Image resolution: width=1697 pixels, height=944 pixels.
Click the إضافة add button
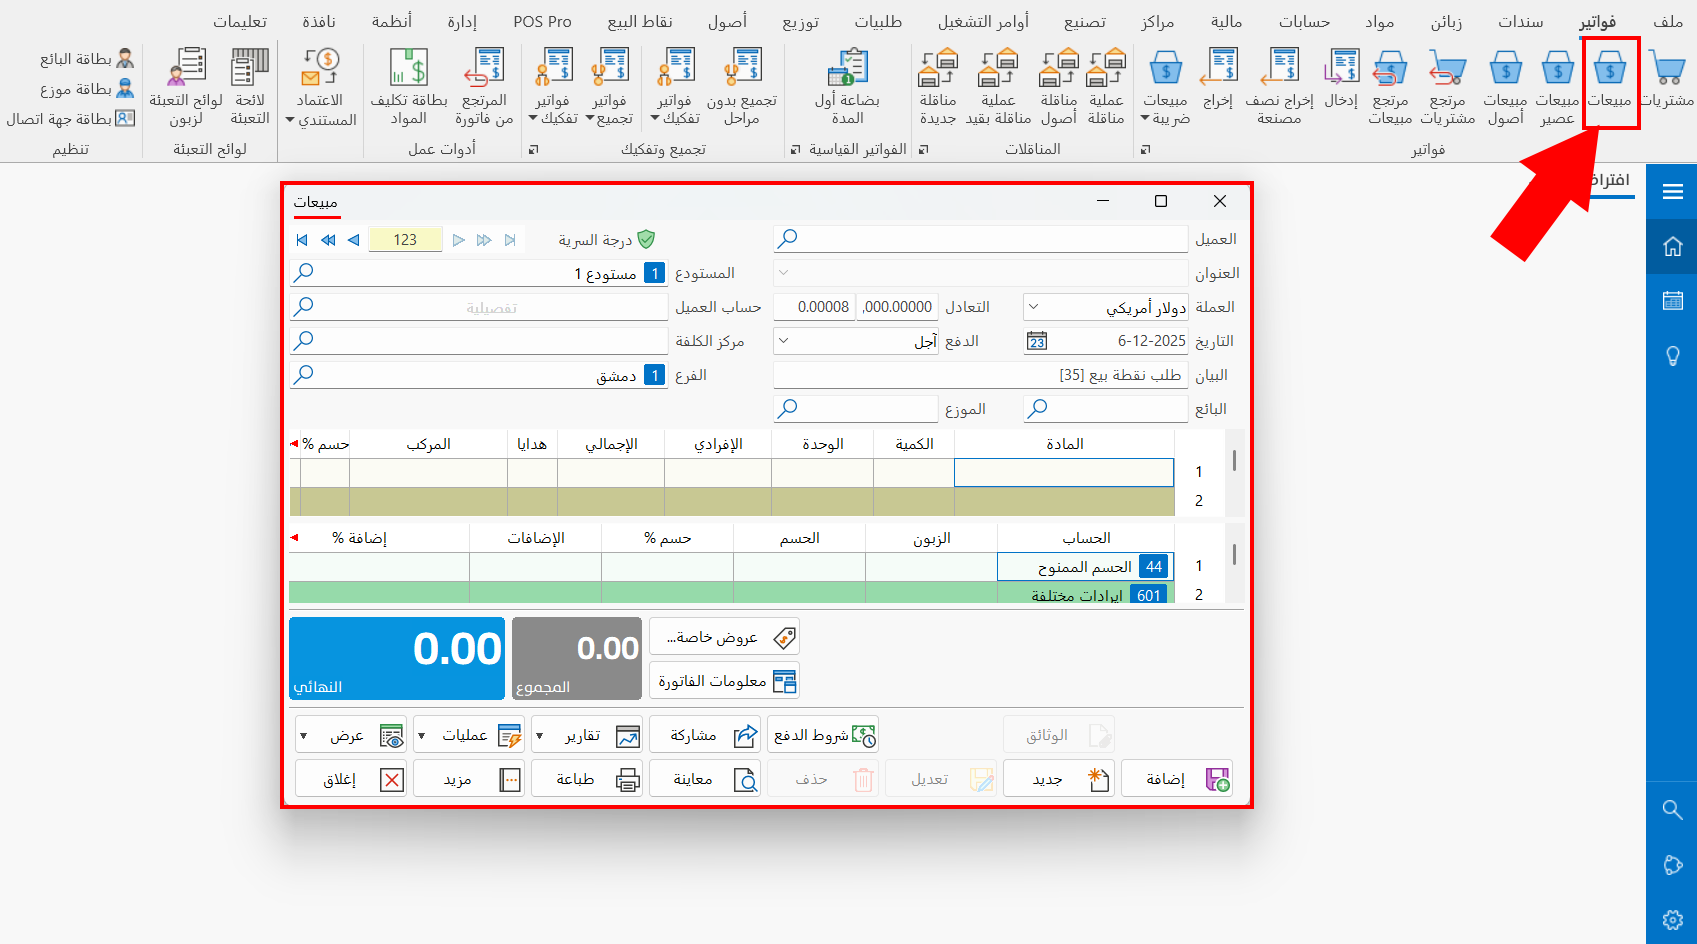click(1177, 779)
